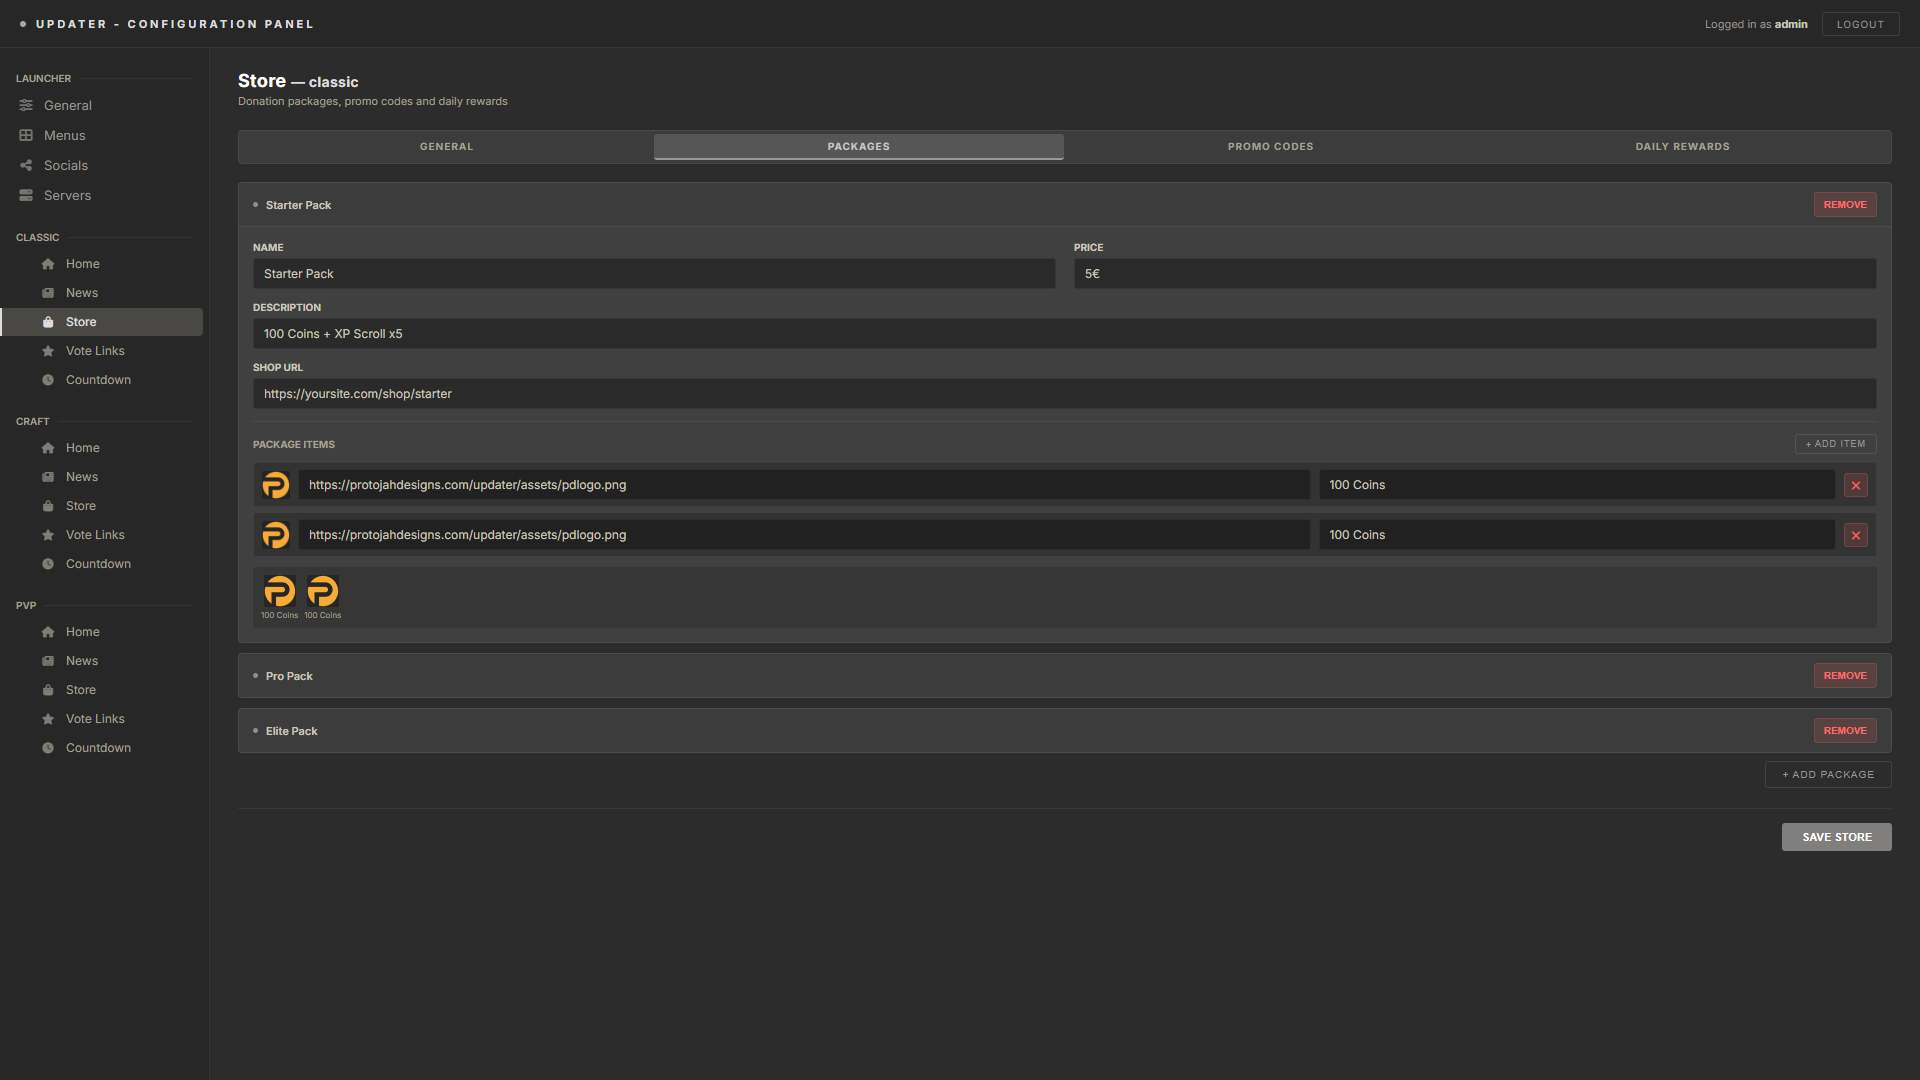
Task: Edit first item's 100 Coins label field
Action: click(x=1577, y=485)
